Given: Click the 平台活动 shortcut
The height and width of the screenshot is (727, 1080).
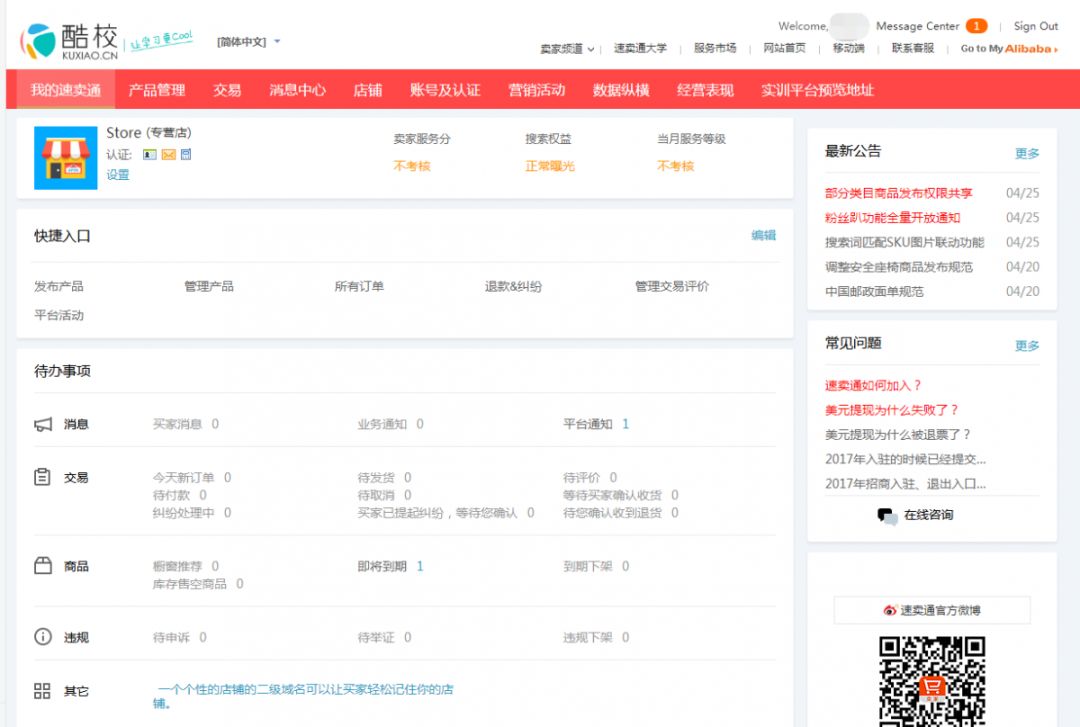Looking at the screenshot, I should (59, 315).
